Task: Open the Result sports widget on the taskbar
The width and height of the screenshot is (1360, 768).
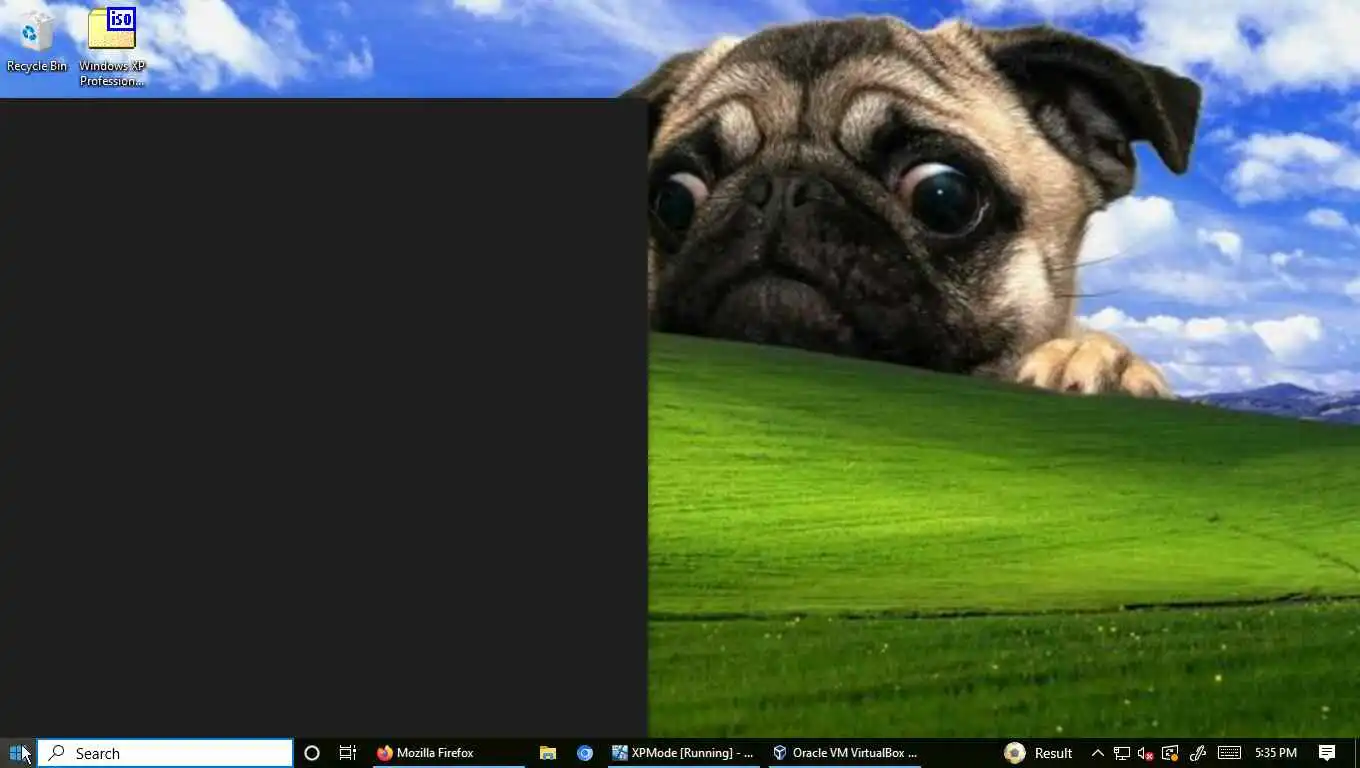Action: click(x=1039, y=753)
